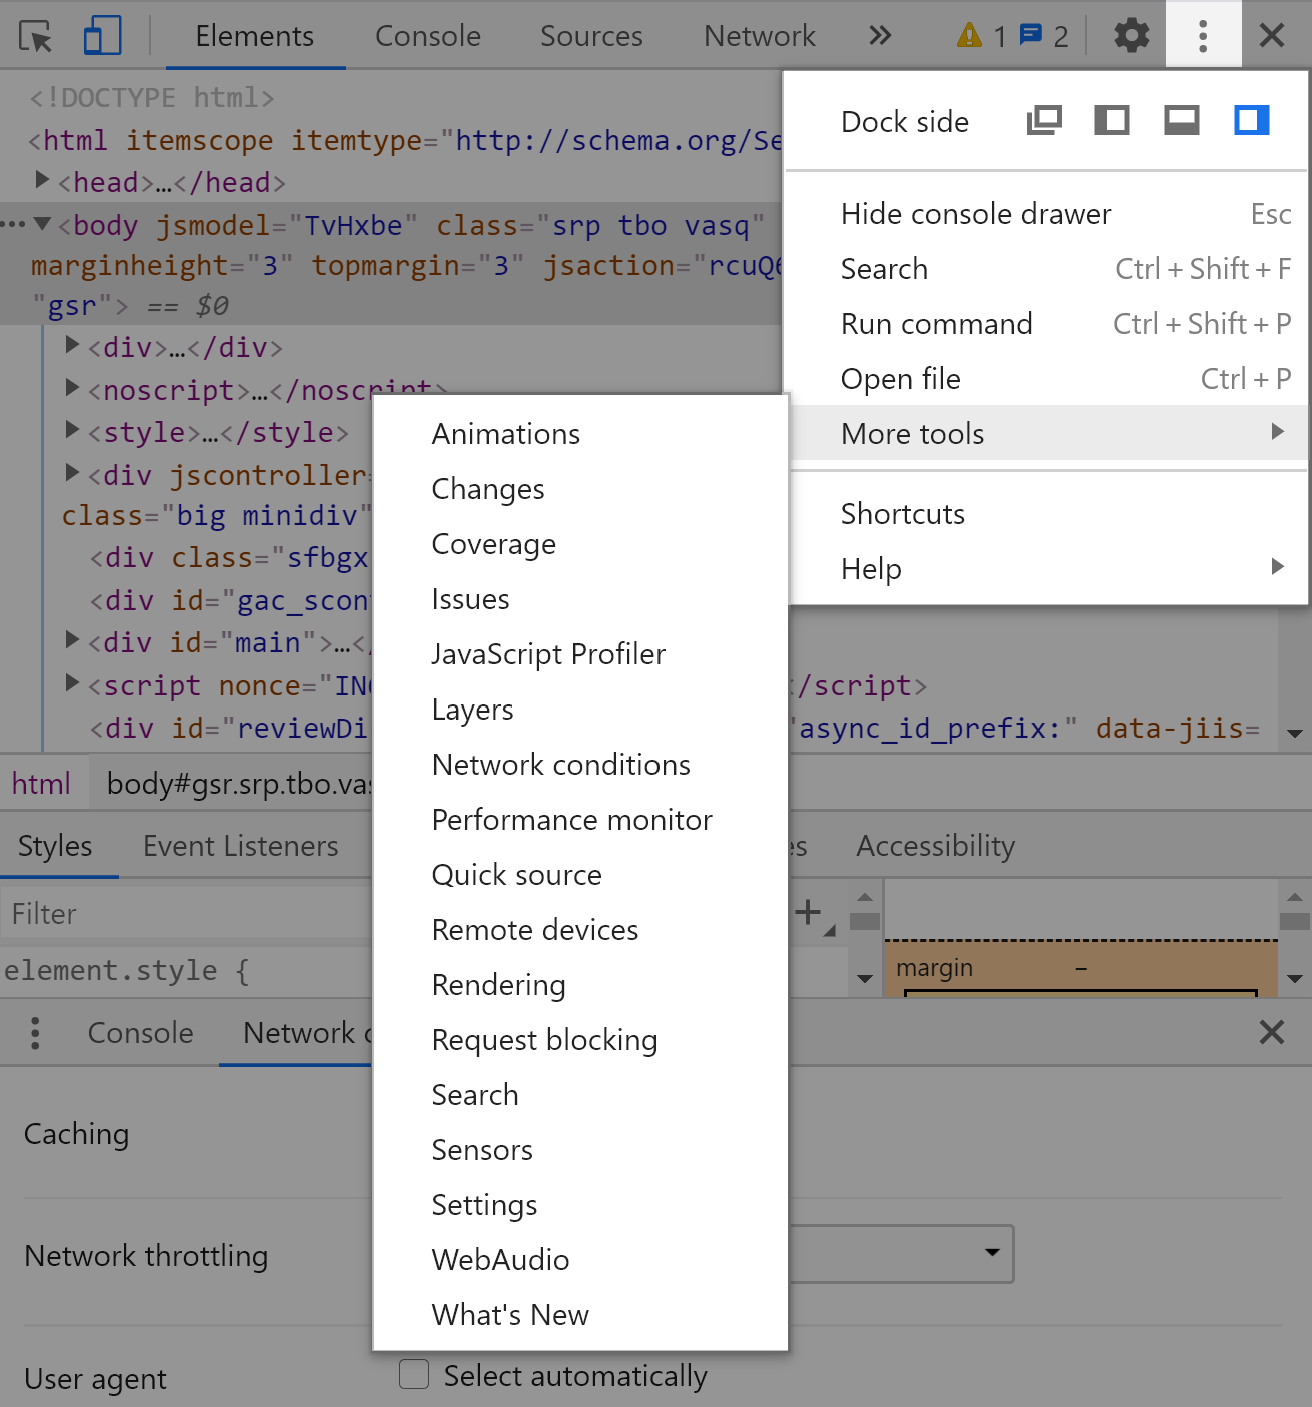1312x1407 pixels.
Task: Select the Elements panel tab
Action: [255, 36]
